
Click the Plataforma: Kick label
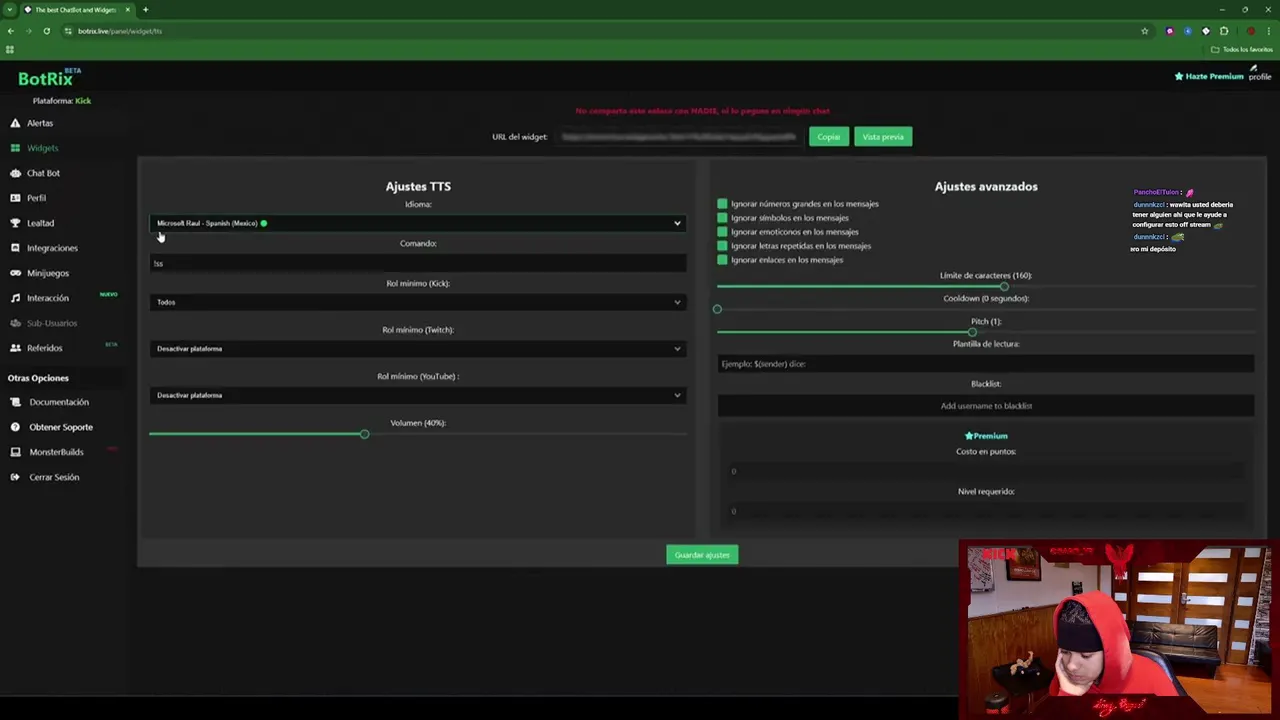point(62,101)
